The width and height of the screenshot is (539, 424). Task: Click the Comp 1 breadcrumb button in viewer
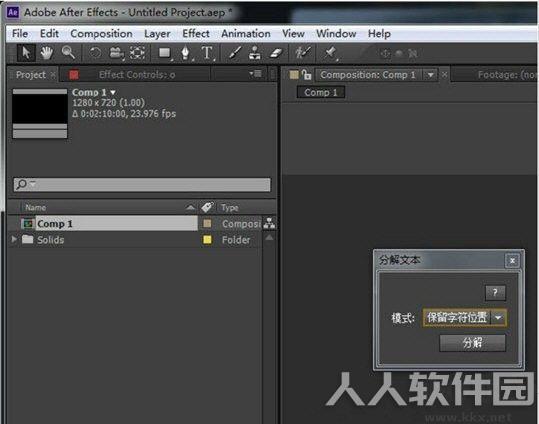(321, 92)
